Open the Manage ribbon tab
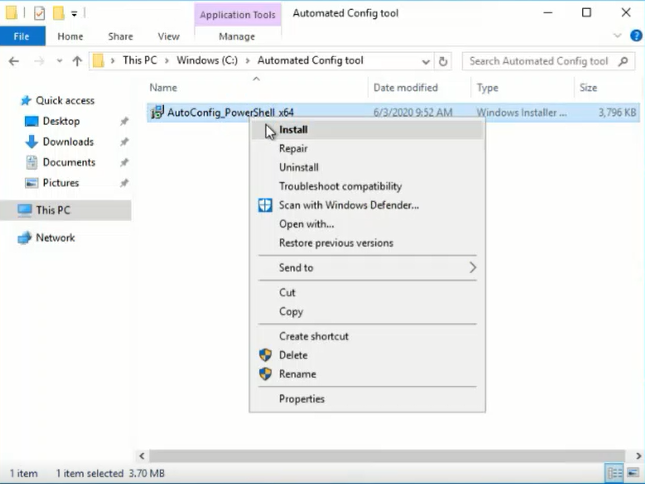Image resolution: width=645 pixels, height=484 pixels. (237, 37)
